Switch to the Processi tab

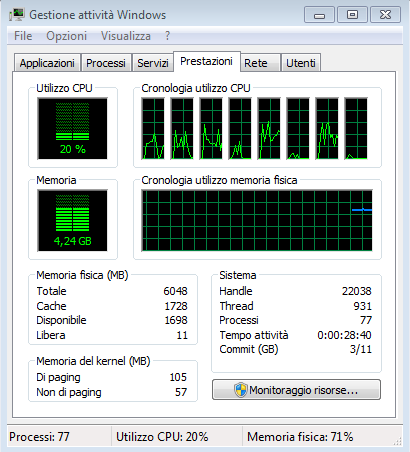106,63
